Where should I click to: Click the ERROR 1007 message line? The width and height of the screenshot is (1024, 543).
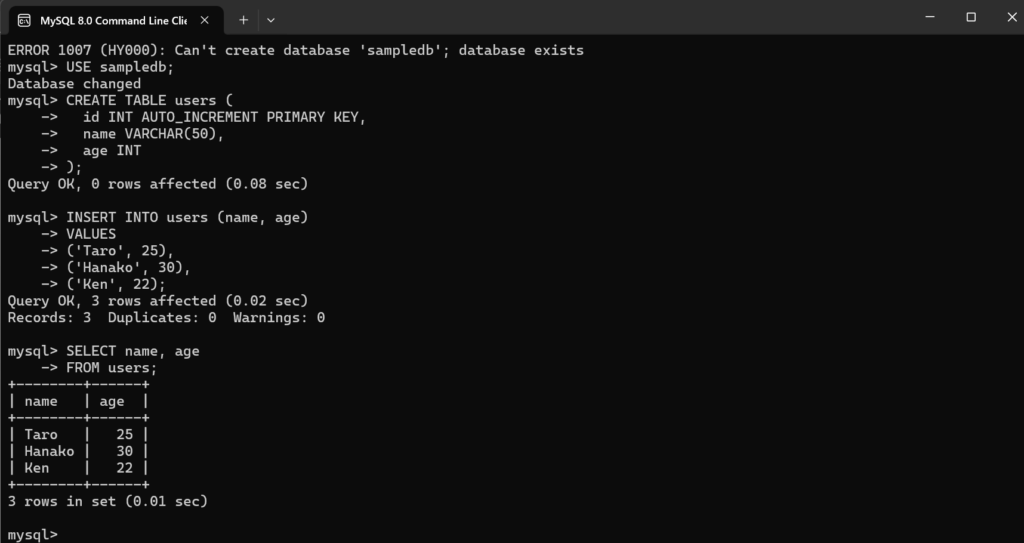[295, 50]
